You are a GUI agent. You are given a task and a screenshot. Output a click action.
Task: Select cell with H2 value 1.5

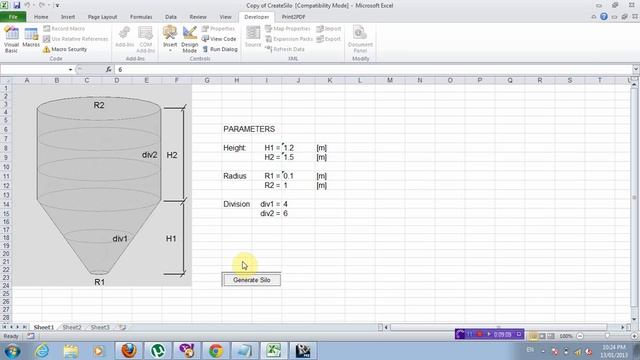298,157
